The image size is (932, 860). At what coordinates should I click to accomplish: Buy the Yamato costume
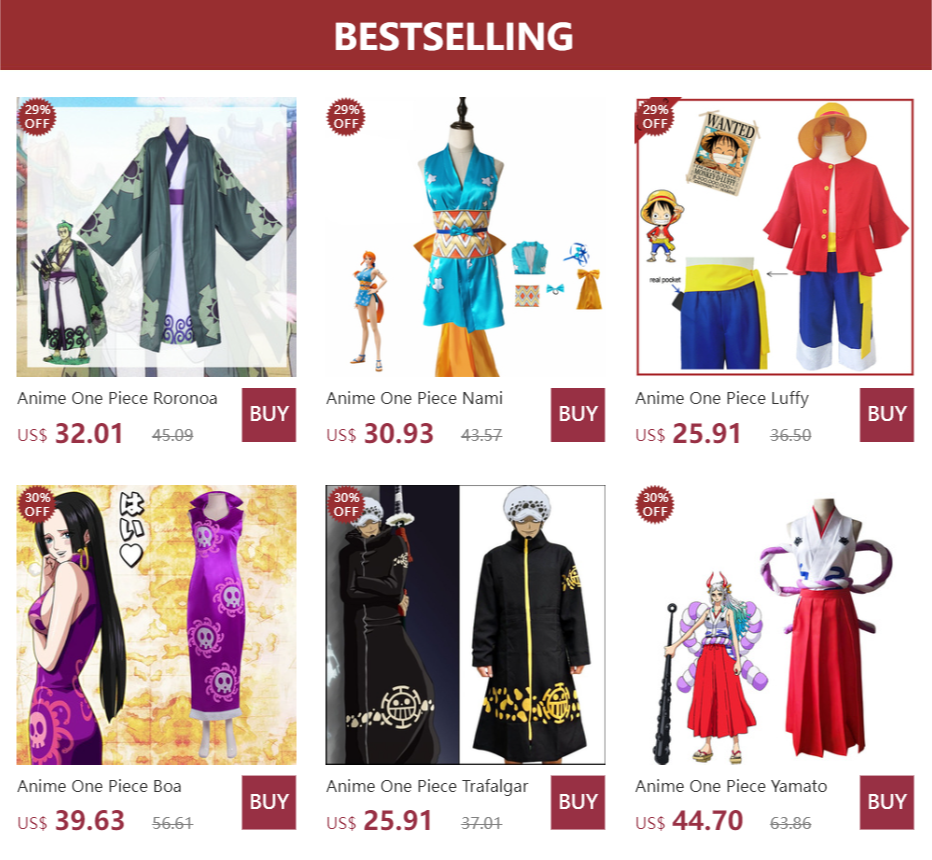887,802
